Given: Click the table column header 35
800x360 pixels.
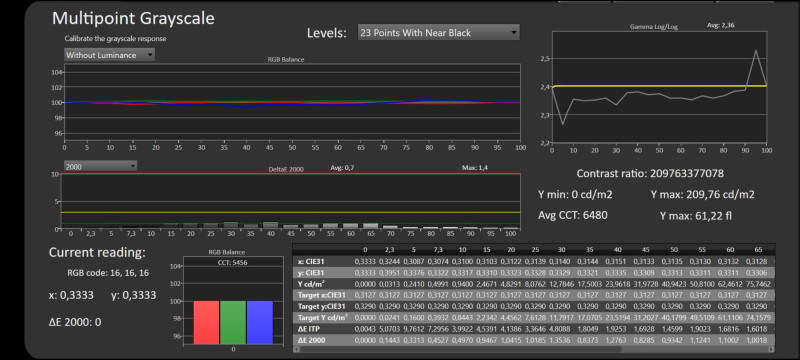Looking at the screenshot, I should [590, 250].
